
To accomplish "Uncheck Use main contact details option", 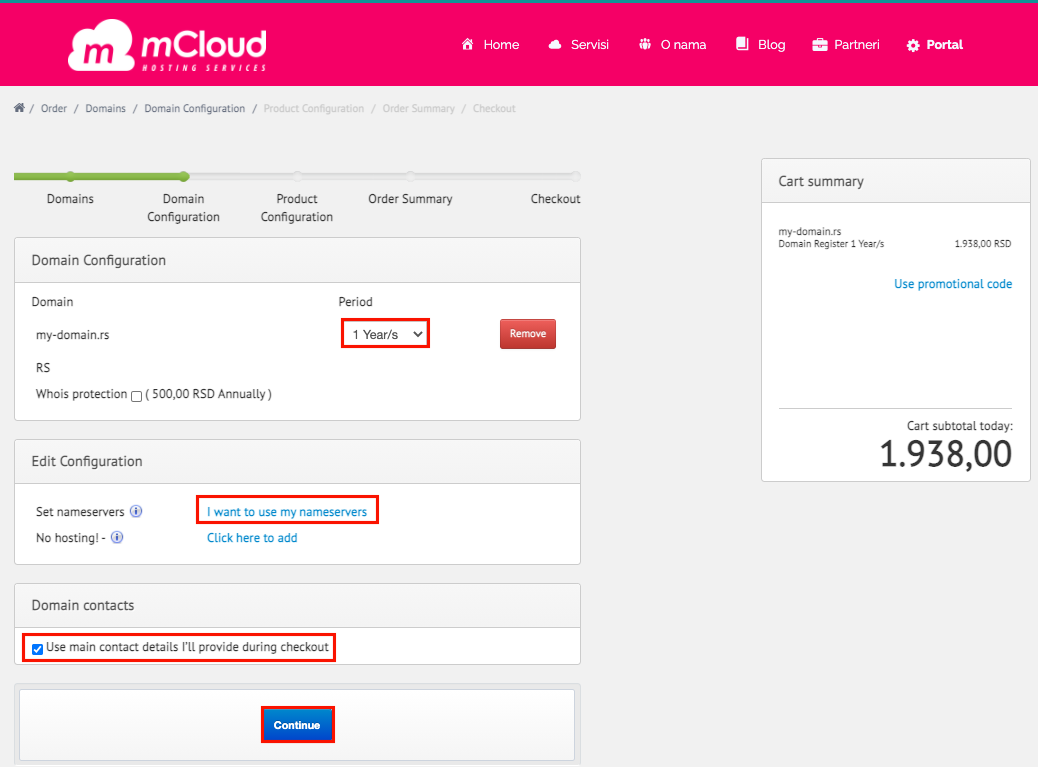I will coord(37,649).
